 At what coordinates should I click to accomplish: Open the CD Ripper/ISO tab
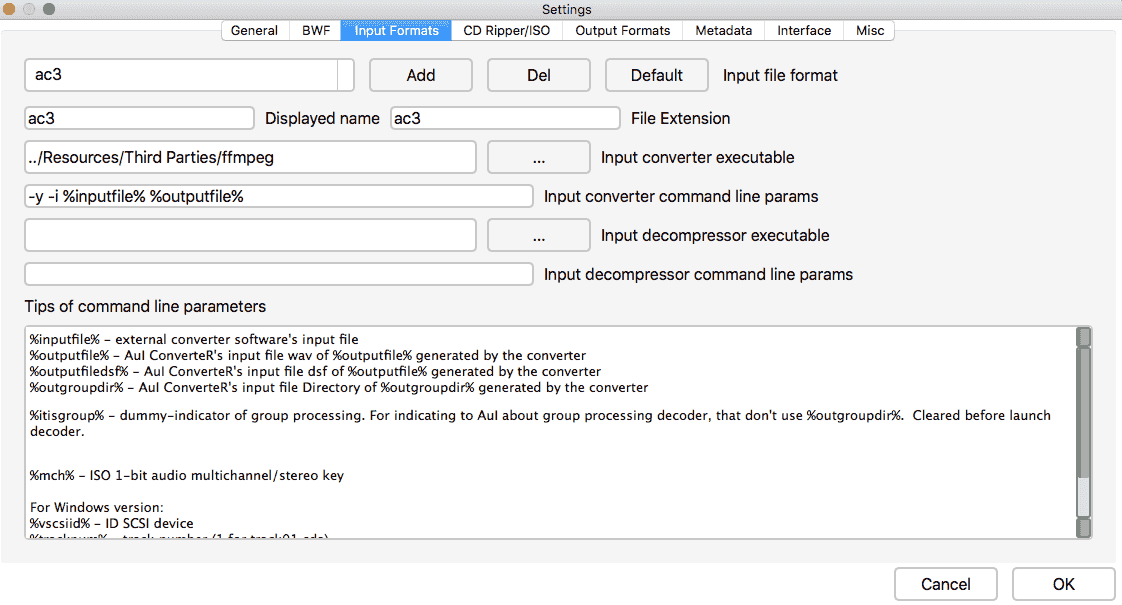click(x=507, y=31)
